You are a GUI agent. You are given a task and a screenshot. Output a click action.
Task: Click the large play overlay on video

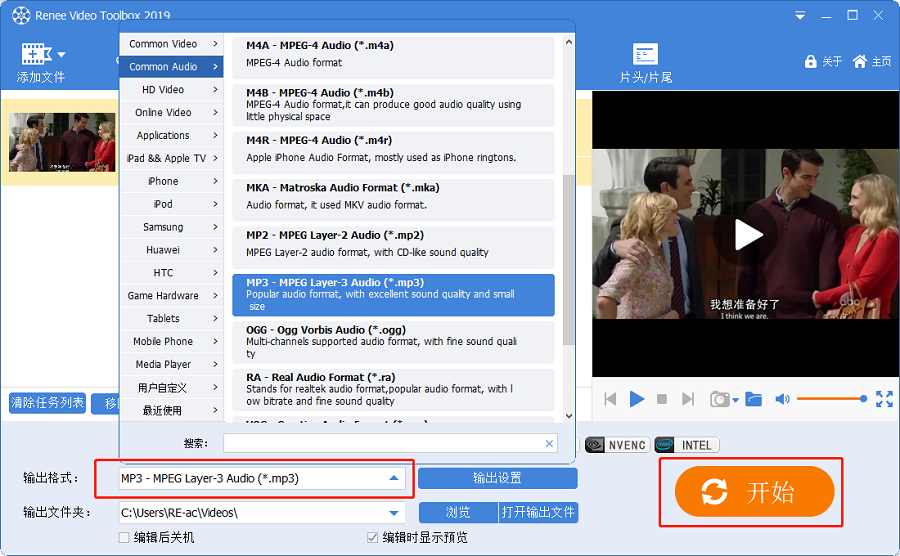pyautogui.click(x=746, y=235)
